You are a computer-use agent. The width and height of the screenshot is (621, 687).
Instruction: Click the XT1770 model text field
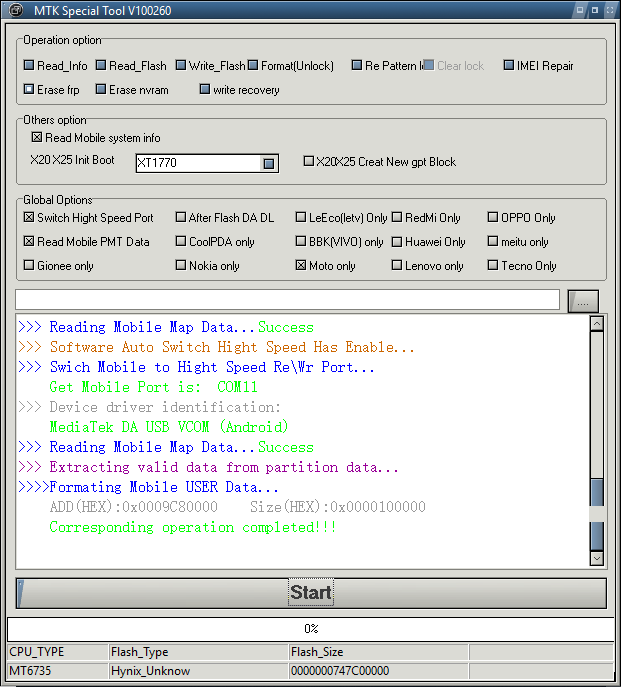click(x=198, y=163)
